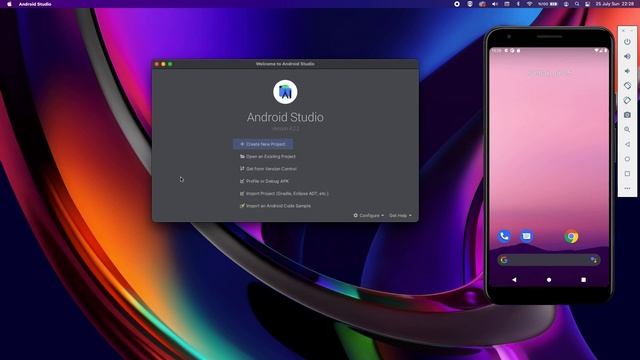Open Android Studio menu in menu bar

point(35,4)
